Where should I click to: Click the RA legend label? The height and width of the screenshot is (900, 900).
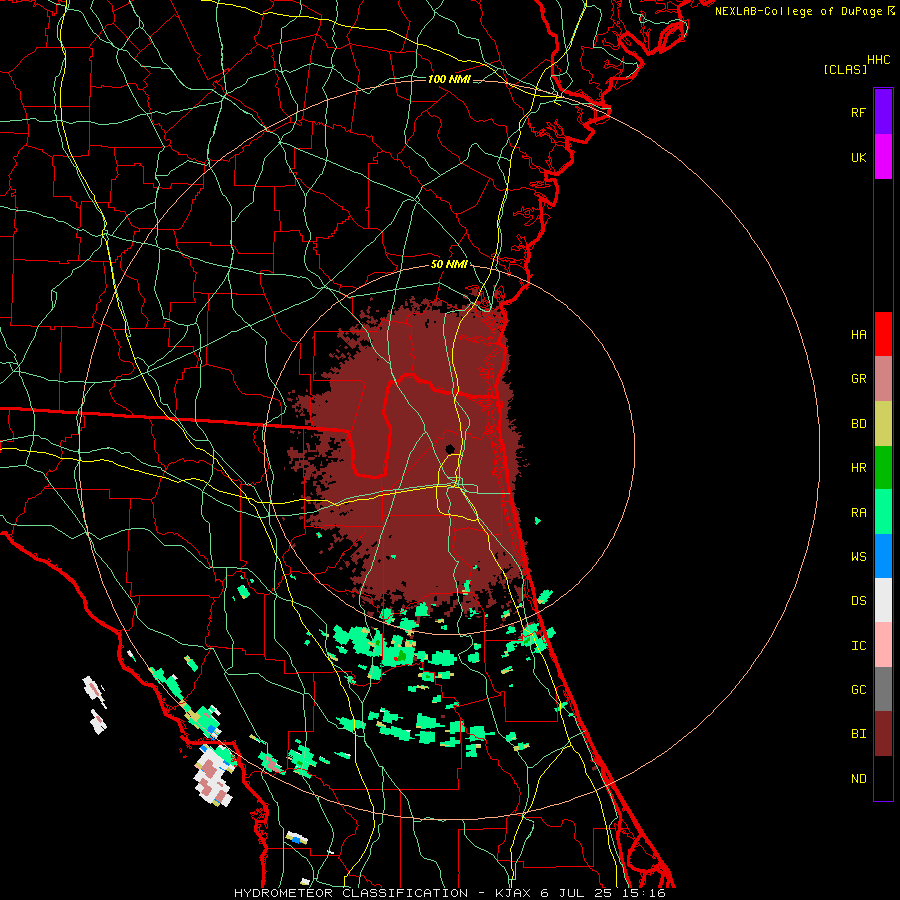858,512
